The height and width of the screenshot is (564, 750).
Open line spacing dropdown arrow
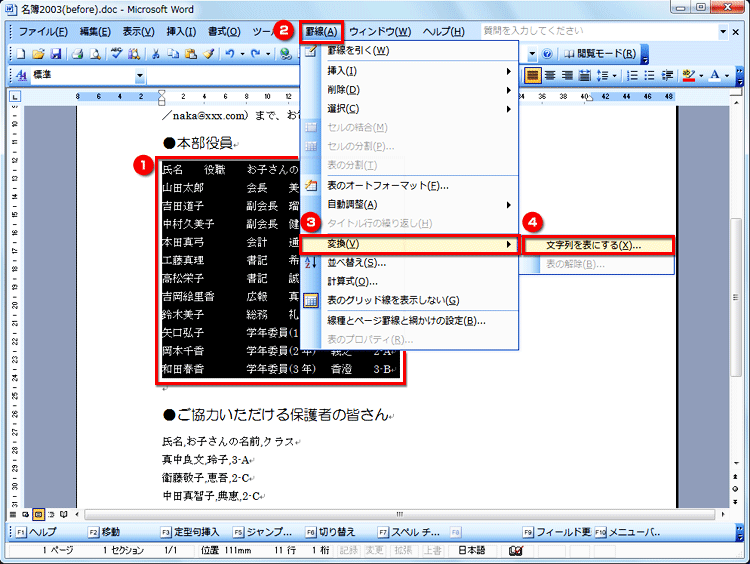coord(615,75)
